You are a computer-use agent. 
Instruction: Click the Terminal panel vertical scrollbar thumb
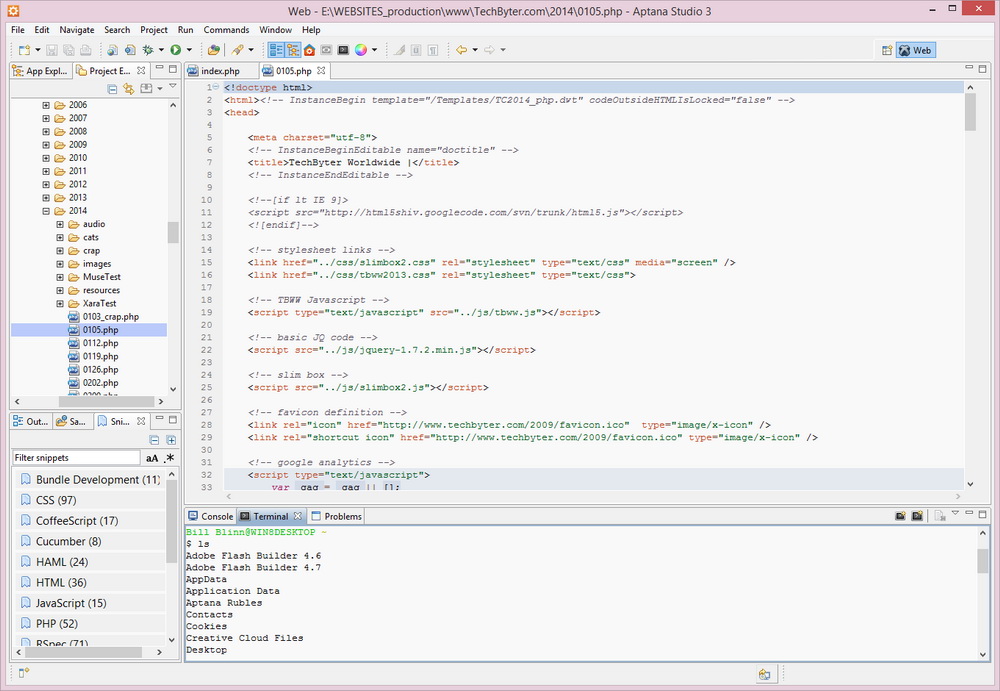pyautogui.click(x=982, y=561)
